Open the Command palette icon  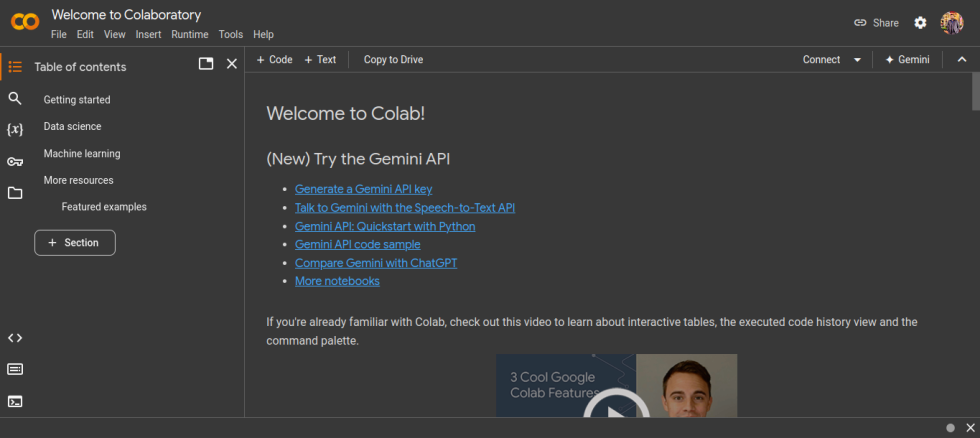(15, 369)
